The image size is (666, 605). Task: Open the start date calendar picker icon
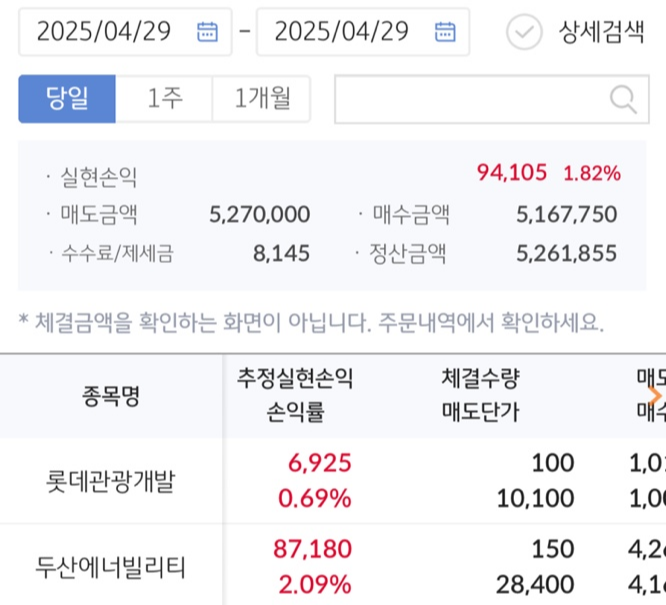point(207,32)
